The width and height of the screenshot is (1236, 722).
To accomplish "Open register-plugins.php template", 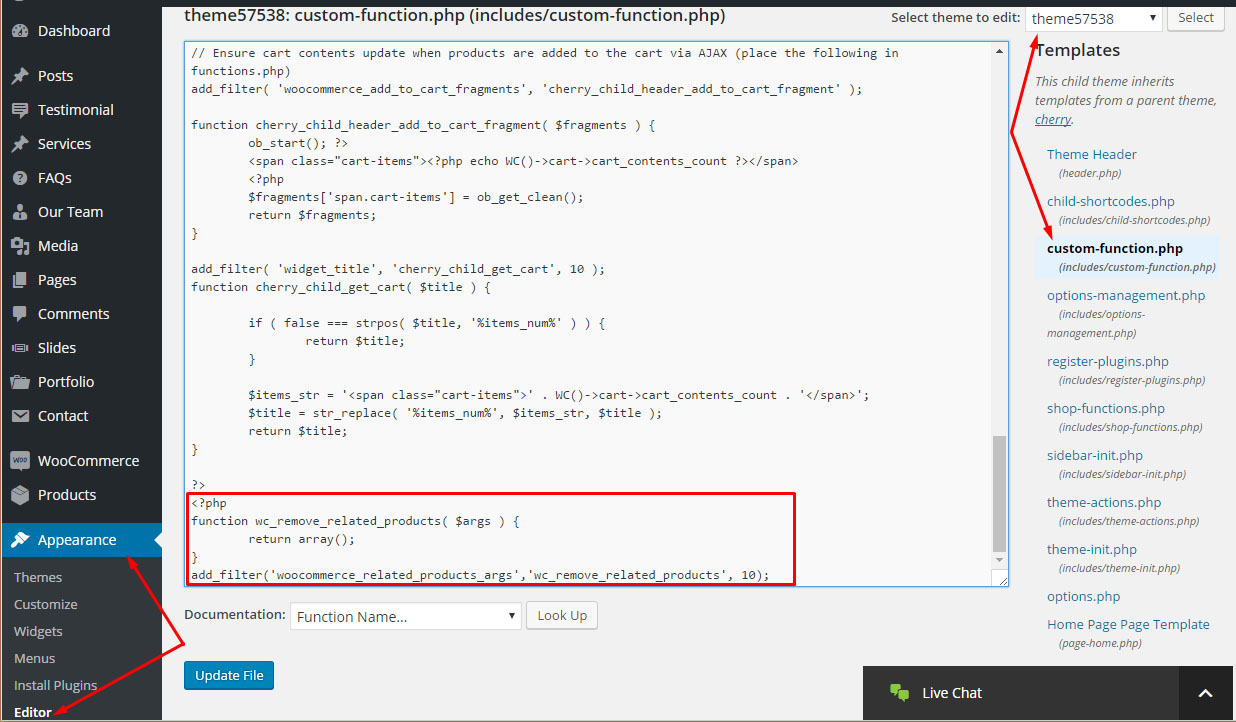I will pyautogui.click(x=1108, y=361).
